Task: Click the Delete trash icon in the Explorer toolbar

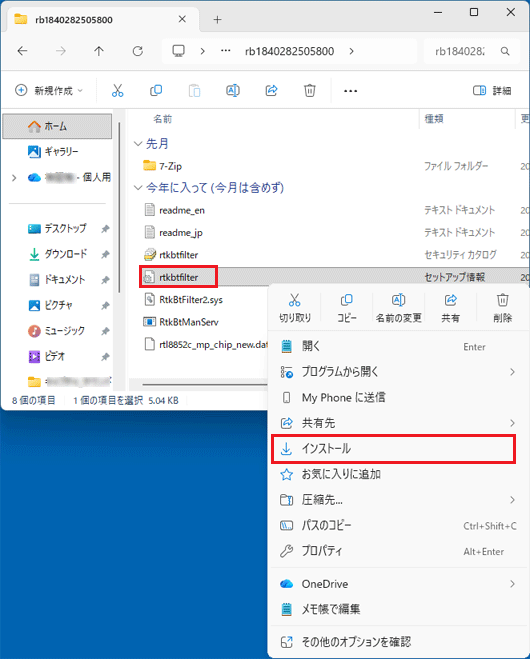Action: pos(310,90)
